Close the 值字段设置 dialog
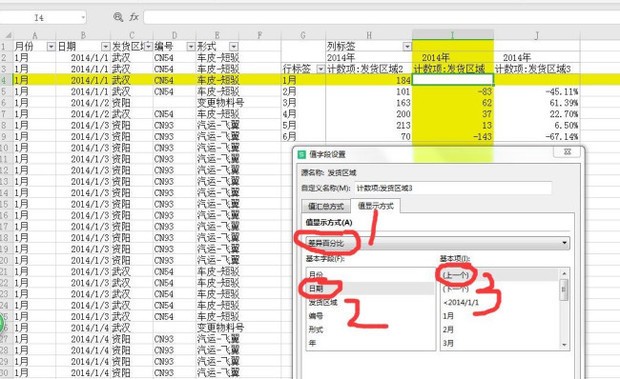620x379 pixels. tap(567, 152)
